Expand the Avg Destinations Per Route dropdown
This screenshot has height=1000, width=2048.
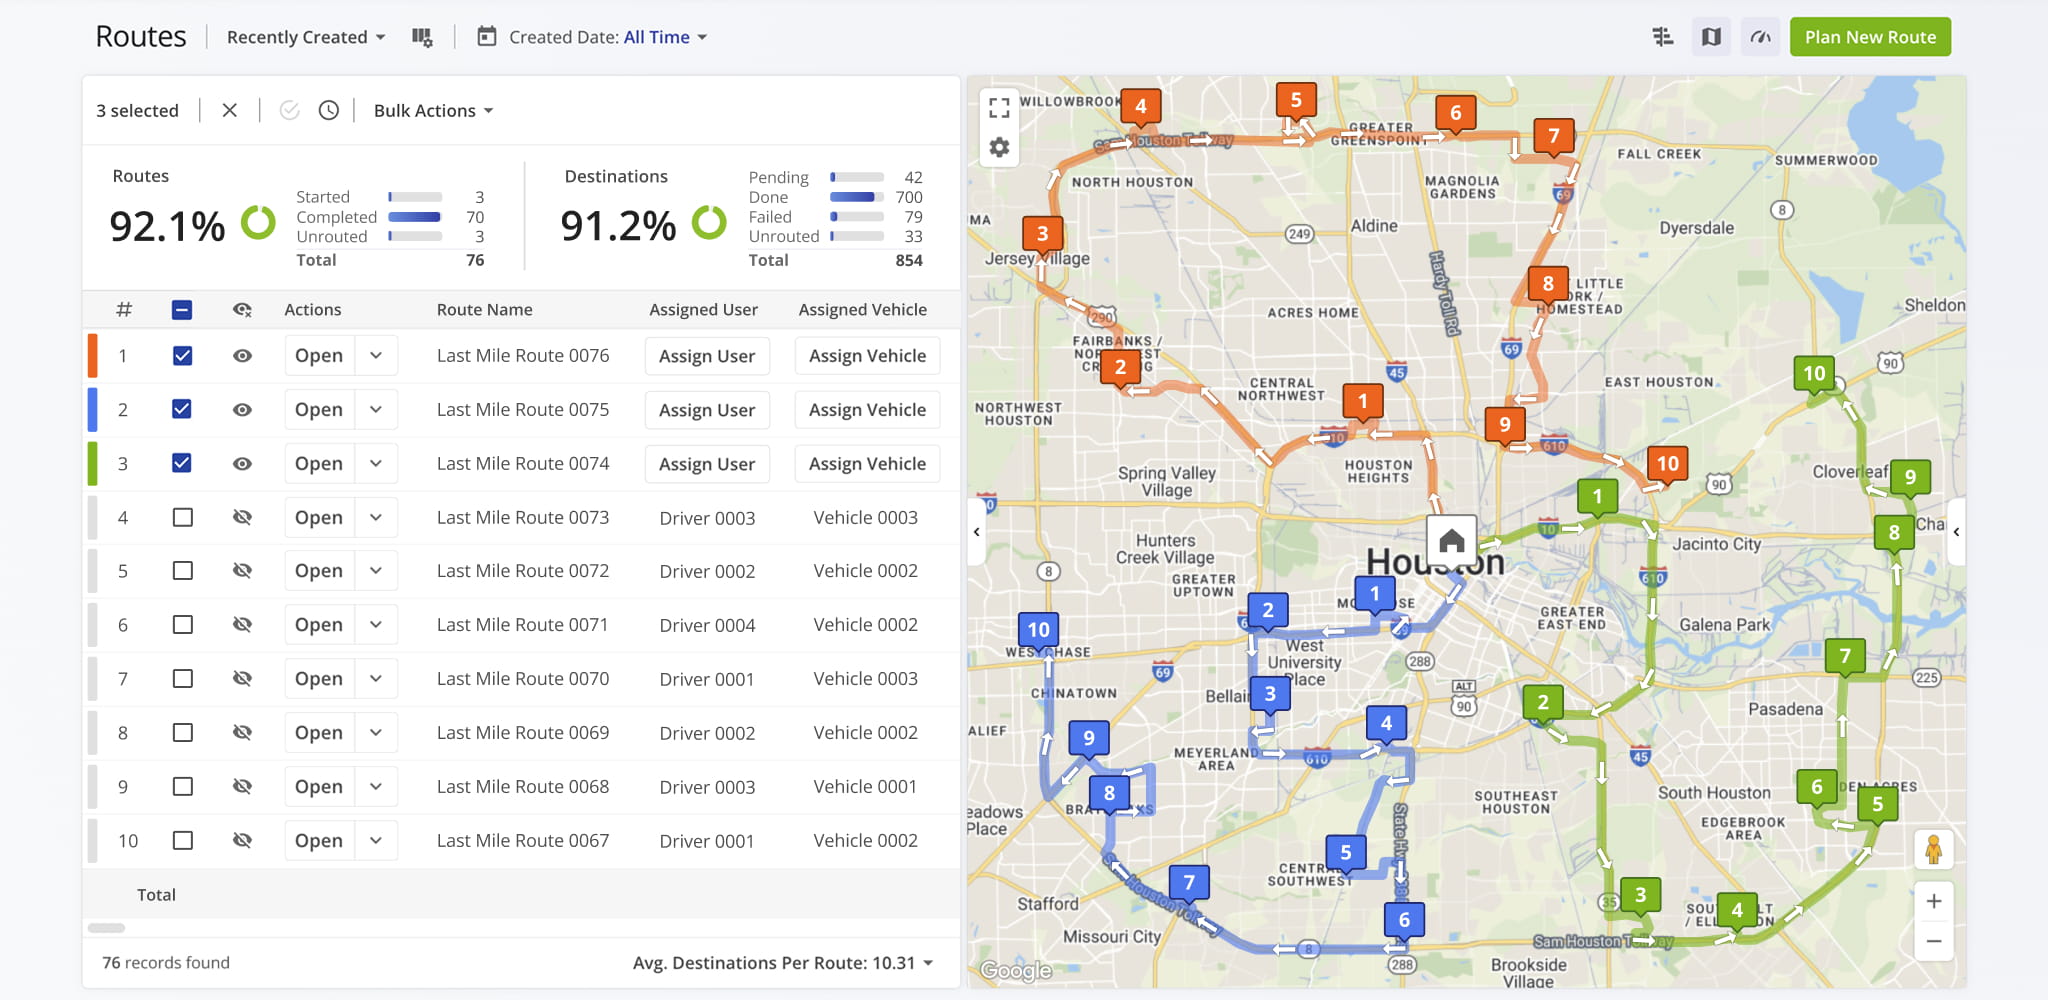click(928, 962)
